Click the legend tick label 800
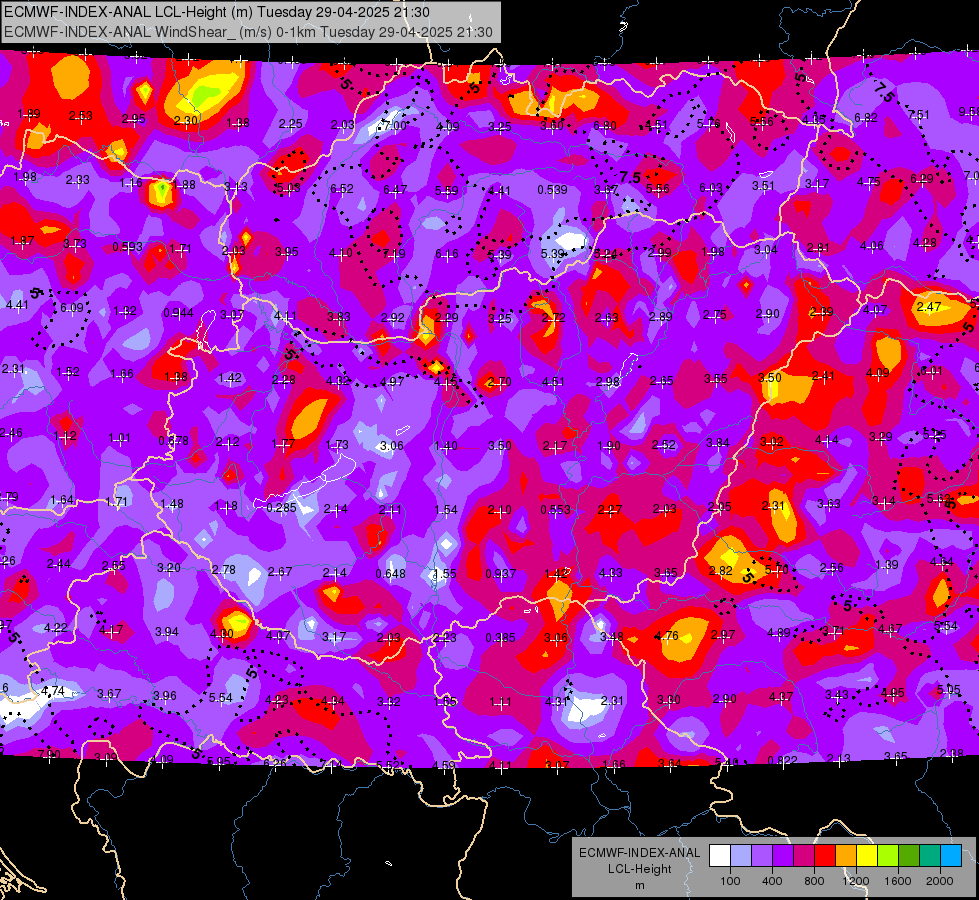This screenshot has width=979, height=900. pyautogui.click(x=814, y=881)
